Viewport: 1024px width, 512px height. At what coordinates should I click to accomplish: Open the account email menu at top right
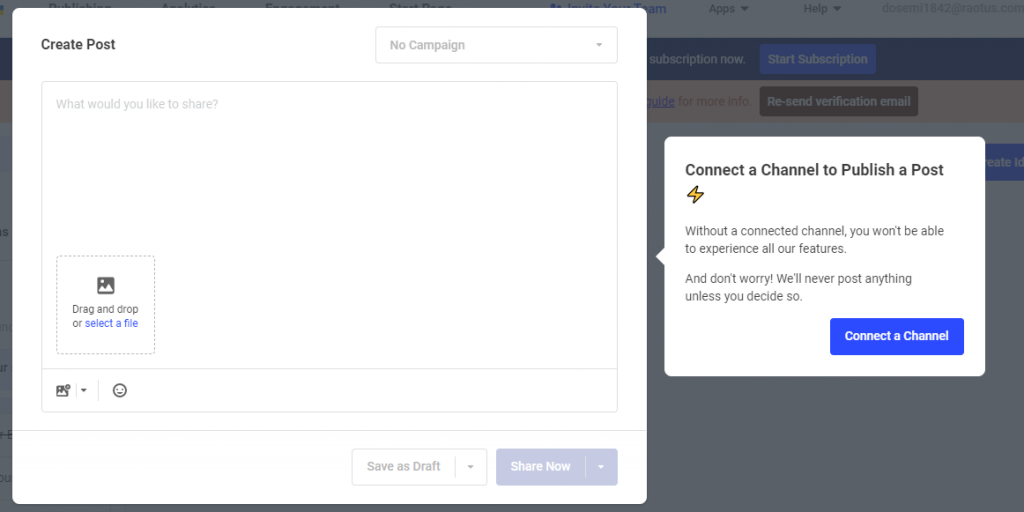(x=952, y=8)
